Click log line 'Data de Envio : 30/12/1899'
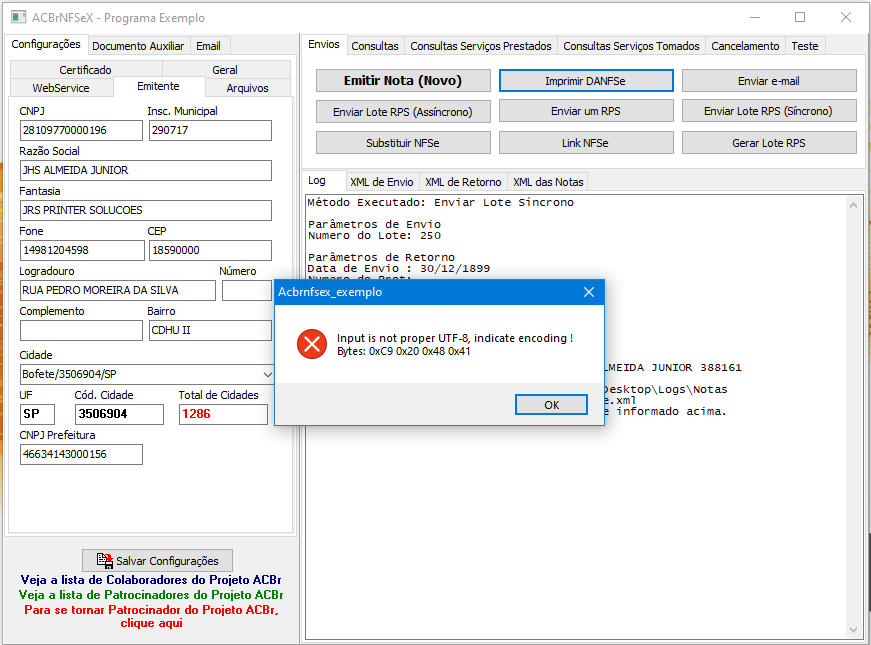This screenshot has width=871, height=645. pyautogui.click(x=399, y=269)
